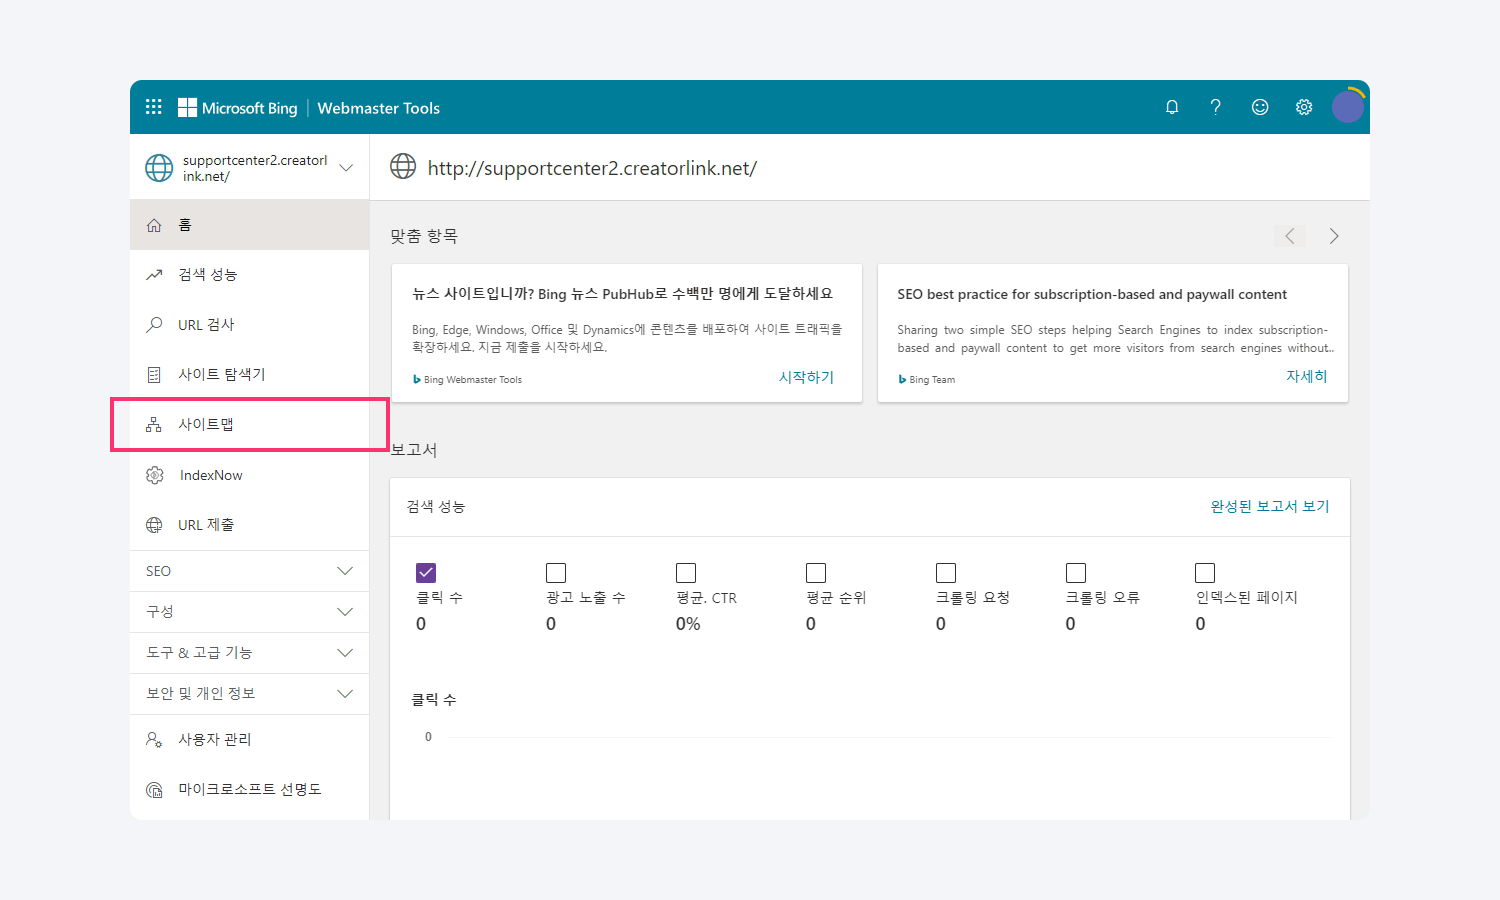Open settings gear icon in header
The width and height of the screenshot is (1500, 900).
[1304, 107]
